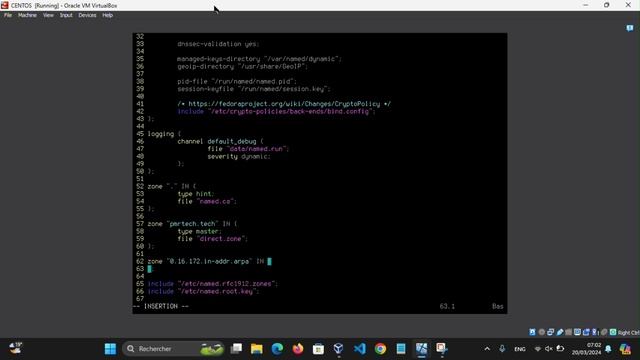Click line 57 zone "pmrtech.tech"
This screenshot has width=640, height=360.
[192, 224]
